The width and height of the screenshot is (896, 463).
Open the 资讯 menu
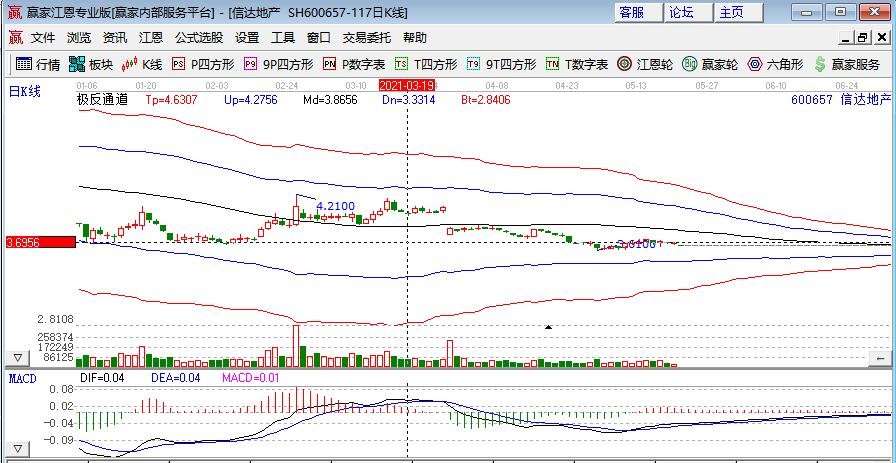click(x=115, y=38)
